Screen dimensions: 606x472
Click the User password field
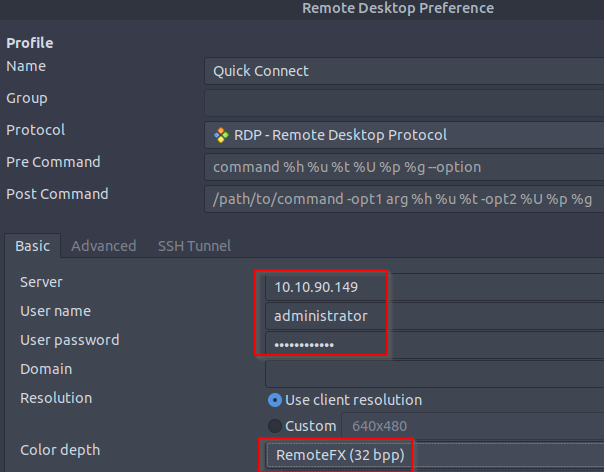pos(435,345)
